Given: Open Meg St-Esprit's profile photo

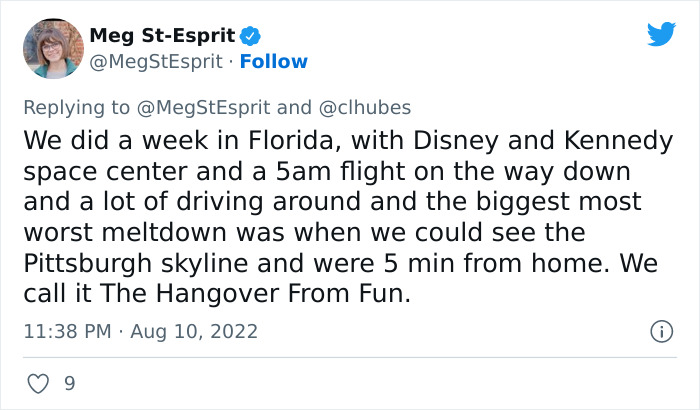Looking at the screenshot, I should coord(52,48).
